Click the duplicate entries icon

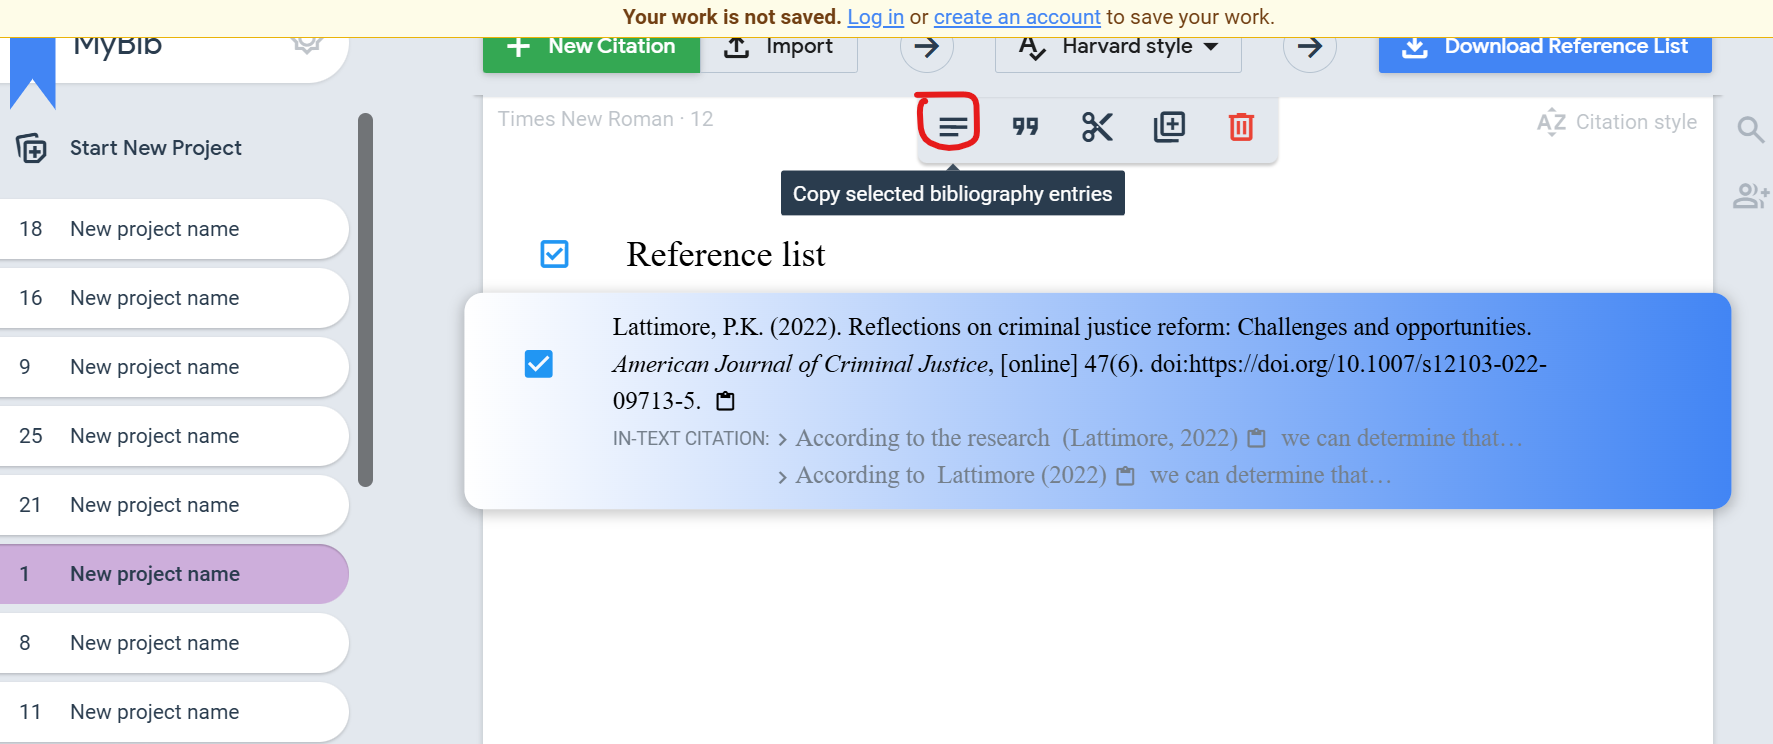1169,127
